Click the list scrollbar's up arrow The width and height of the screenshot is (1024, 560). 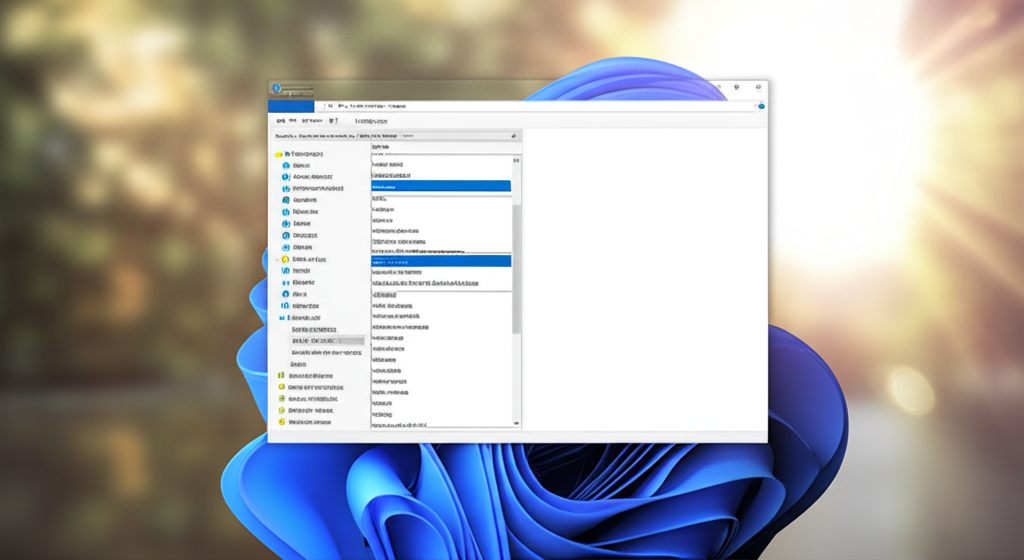click(517, 160)
